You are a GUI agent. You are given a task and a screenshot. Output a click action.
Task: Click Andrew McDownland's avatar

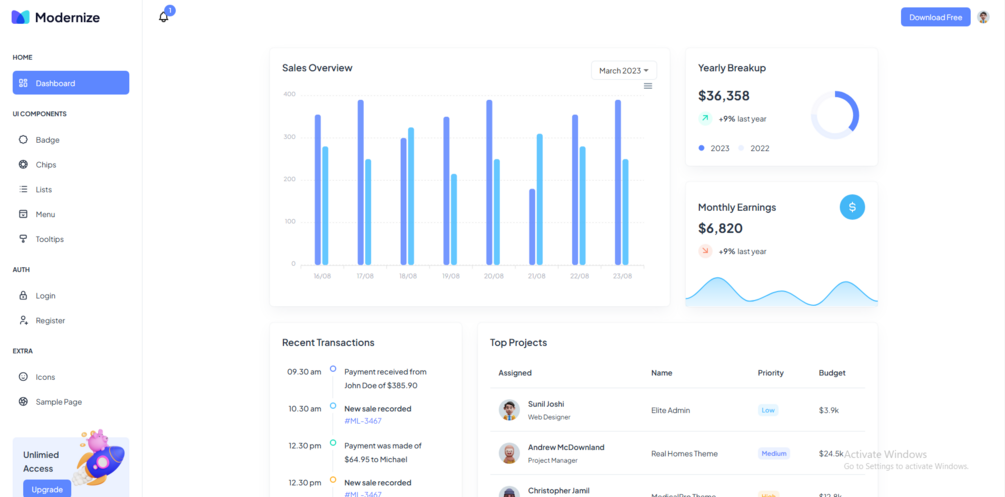point(509,453)
